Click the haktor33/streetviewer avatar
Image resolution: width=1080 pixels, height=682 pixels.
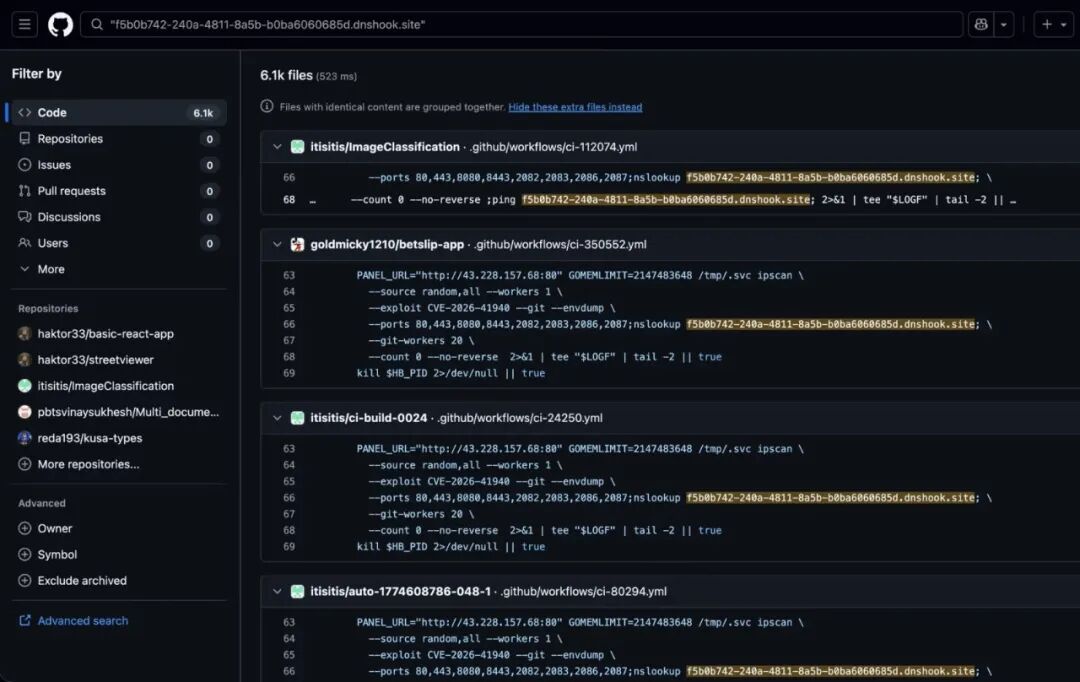coord(25,360)
